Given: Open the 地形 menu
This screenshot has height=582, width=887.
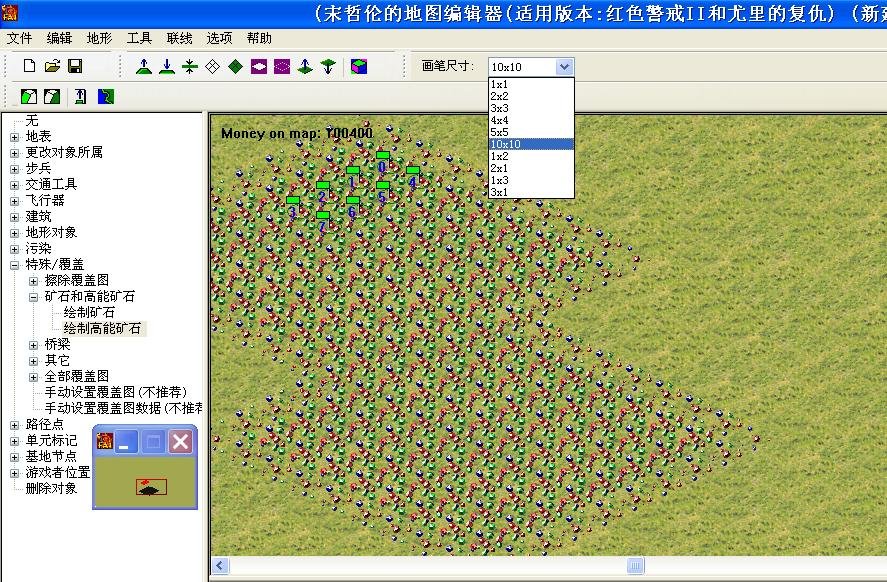Looking at the screenshot, I should 99,38.
